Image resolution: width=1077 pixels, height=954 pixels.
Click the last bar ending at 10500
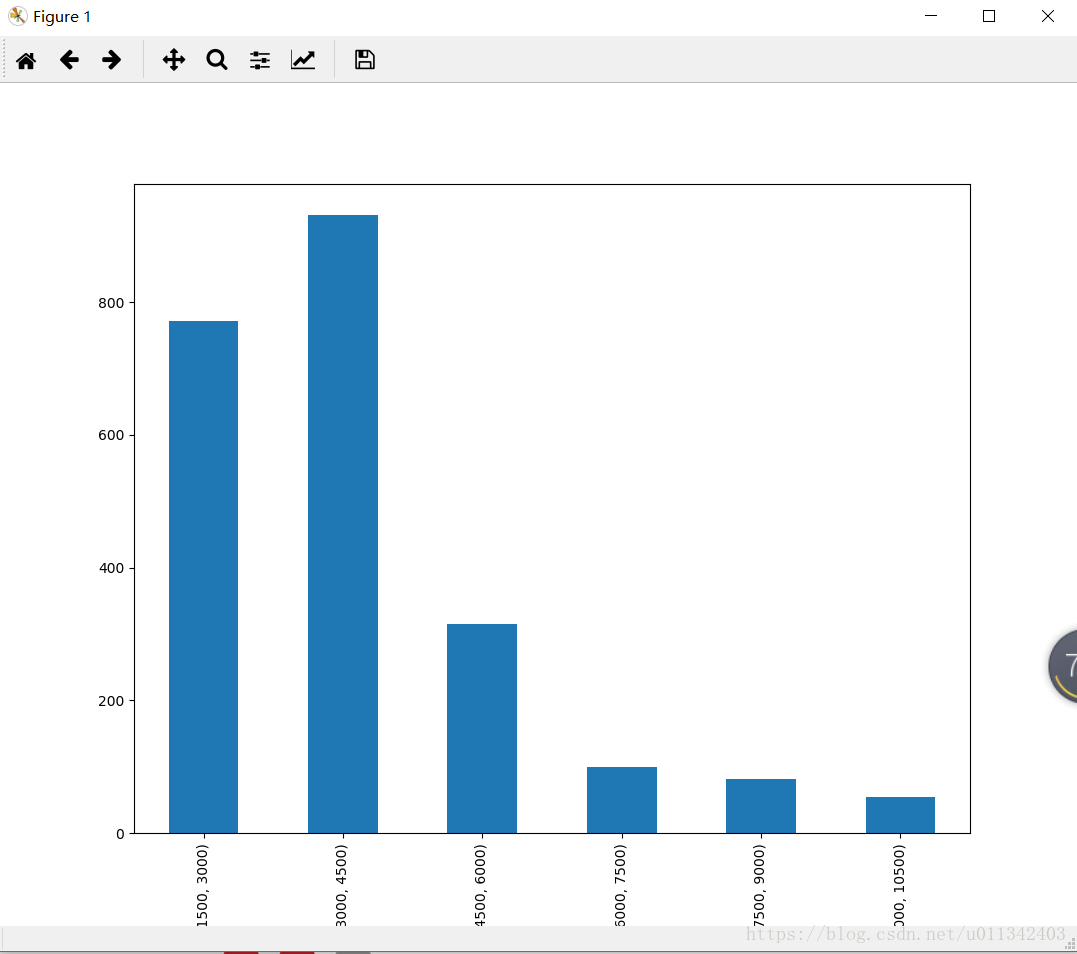coord(900,815)
